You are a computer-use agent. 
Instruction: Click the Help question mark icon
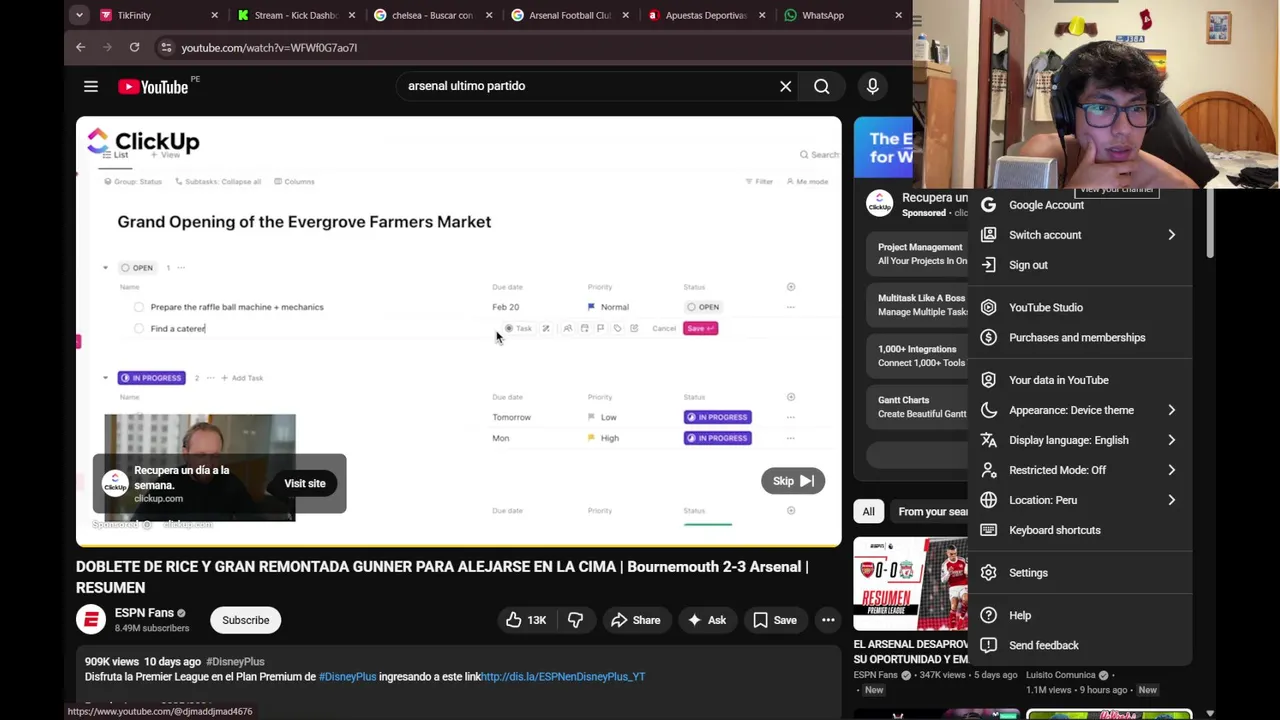pos(988,615)
